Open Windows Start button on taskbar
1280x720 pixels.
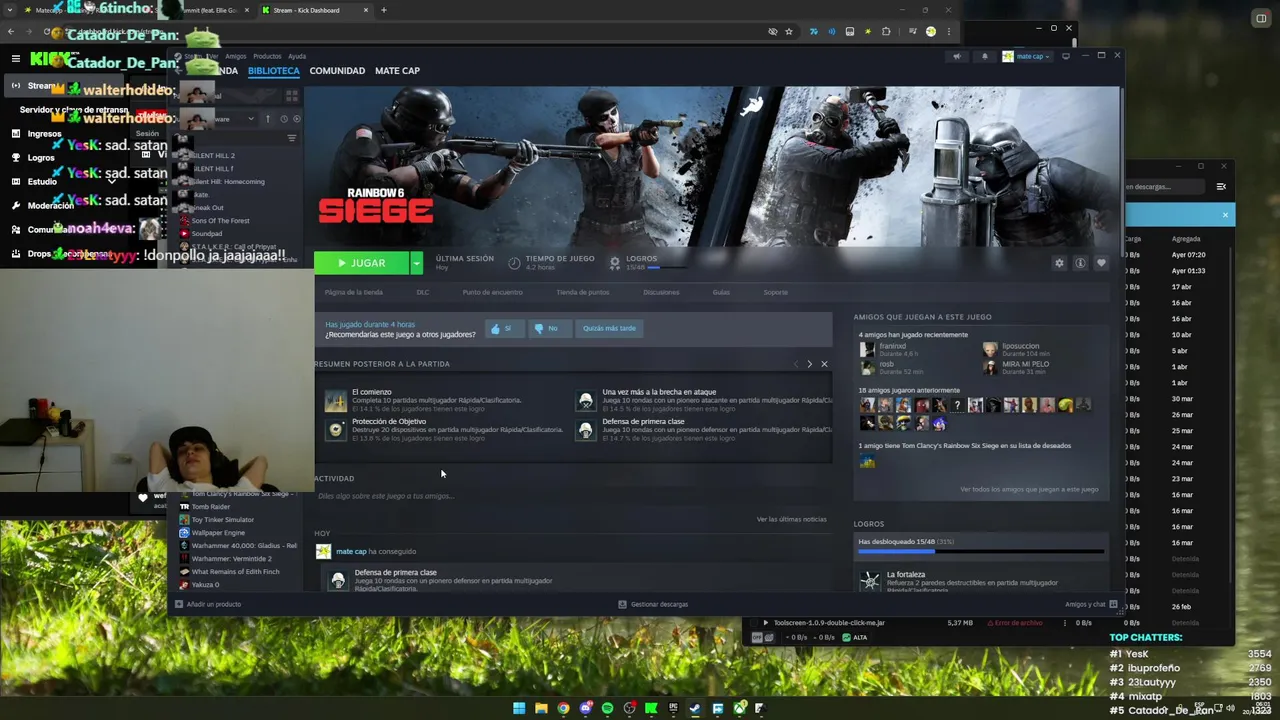click(519, 708)
